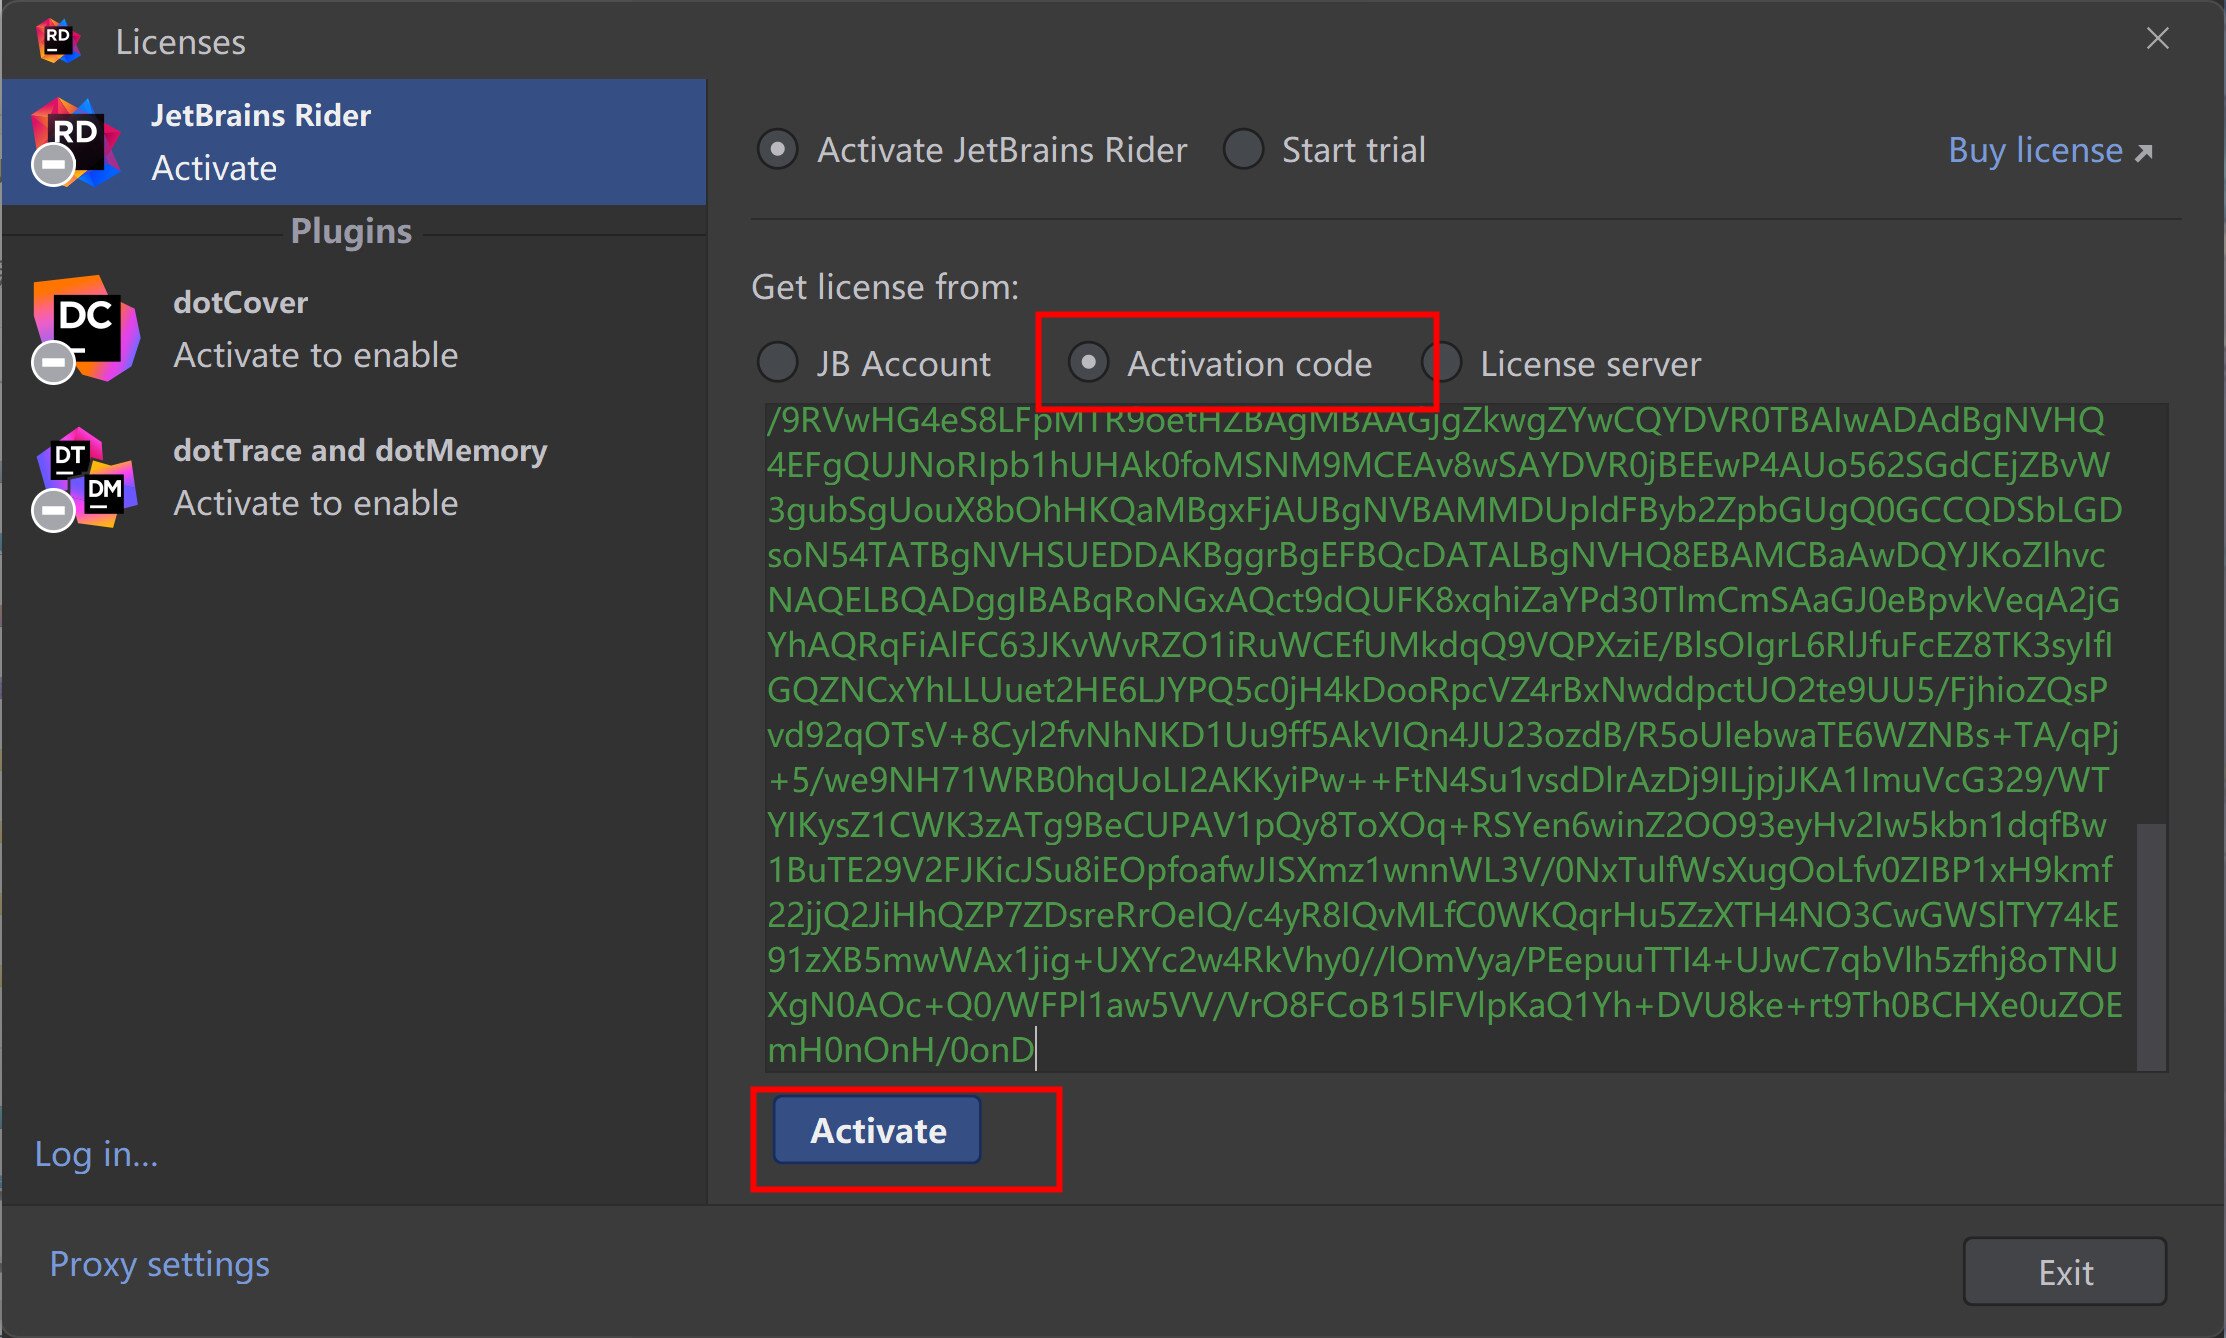2226x1338 pixels.
Task: Select dotCover plugin entry
Action: (x=354, y=330)
